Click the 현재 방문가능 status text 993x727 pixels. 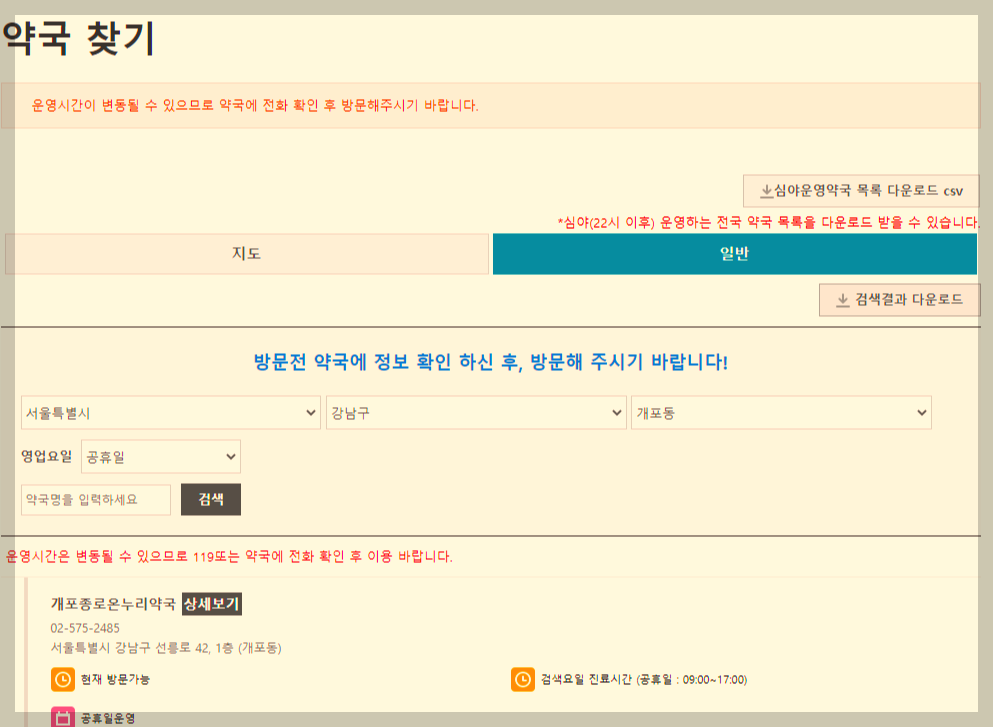coord(115,680)
